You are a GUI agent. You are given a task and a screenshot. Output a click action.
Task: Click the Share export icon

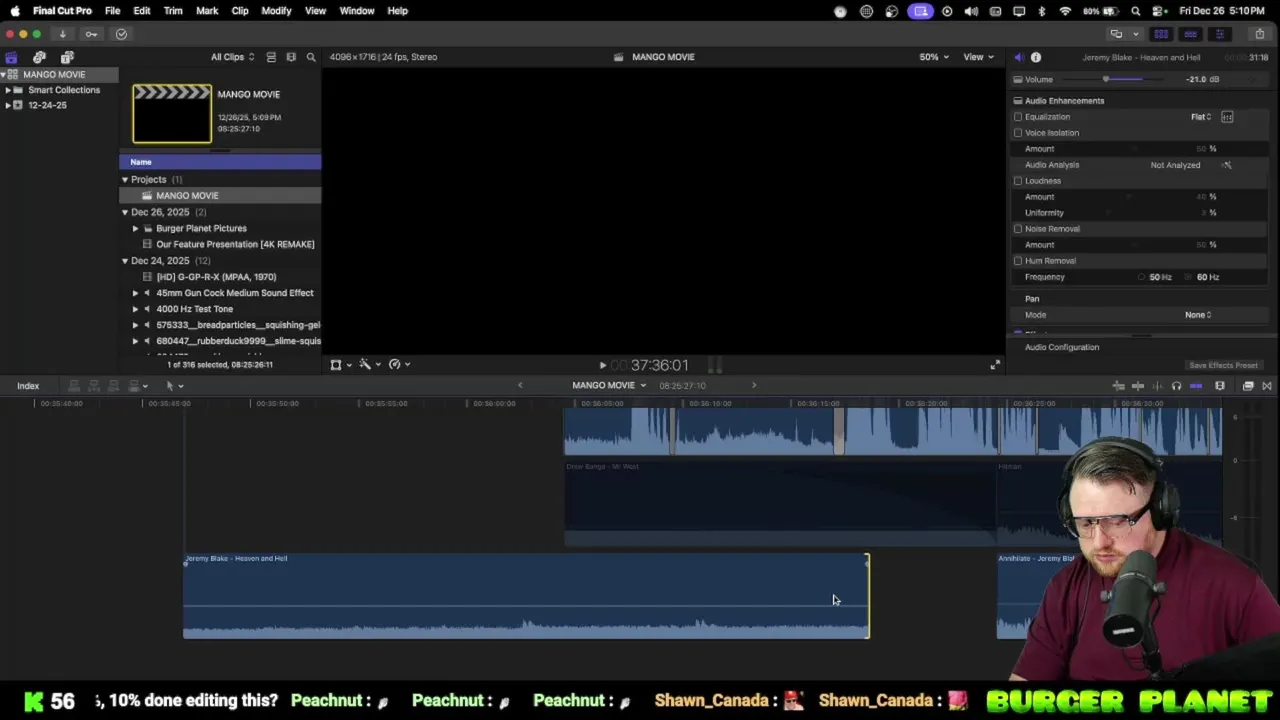pos(1259,34)
